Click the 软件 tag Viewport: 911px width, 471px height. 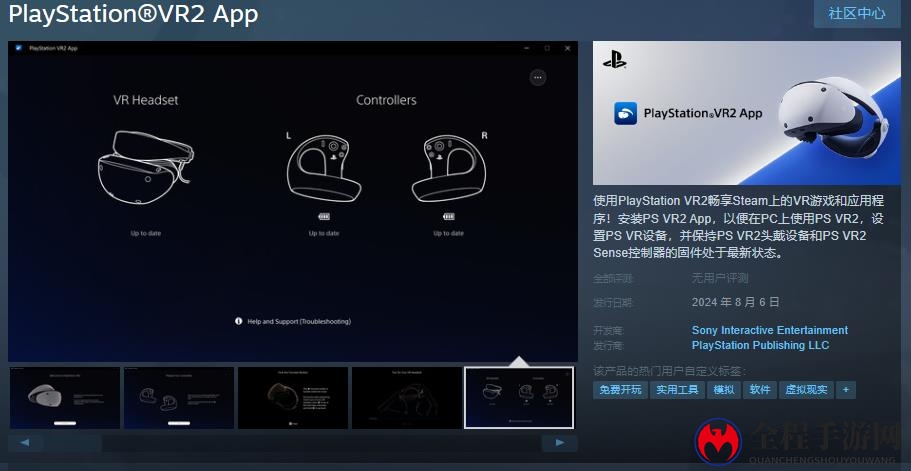[x=760, y=390]
